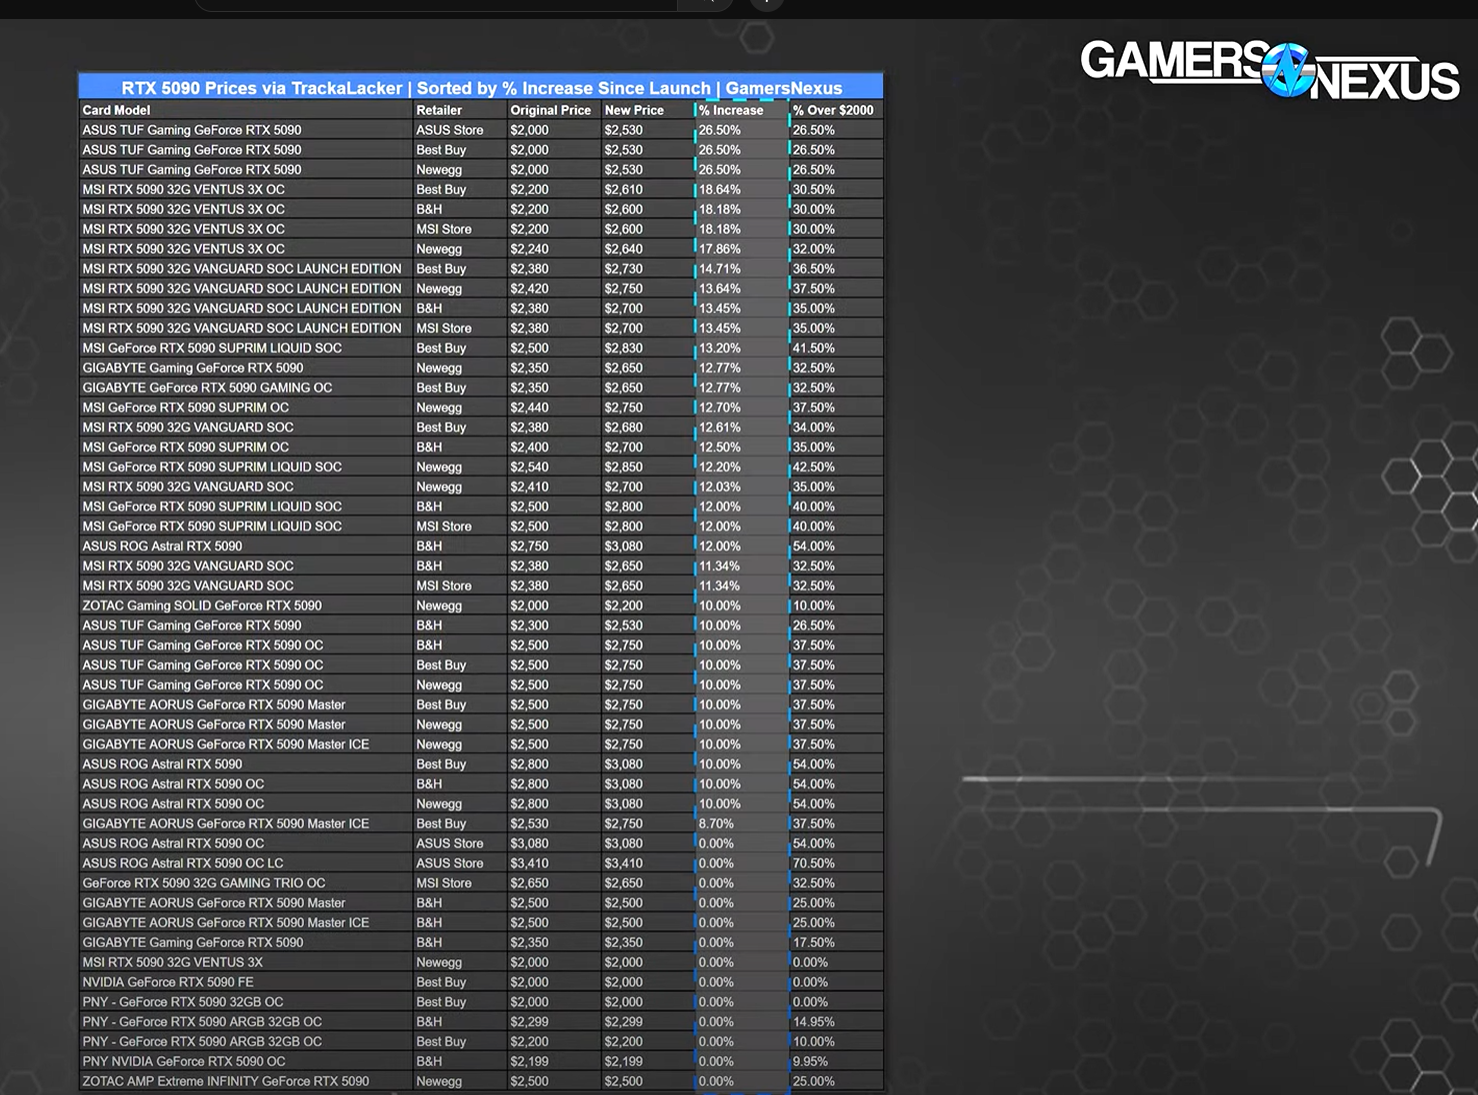The height and width of the screenshot is (1095, 1478).
Task: Select the original price '$3,410'
Action: point(529,863)
